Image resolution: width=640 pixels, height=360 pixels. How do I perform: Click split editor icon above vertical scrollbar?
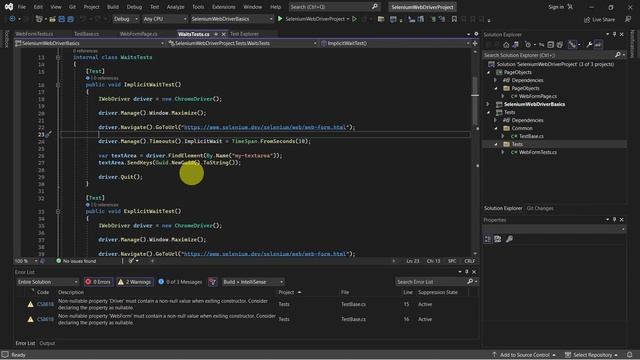475,43
